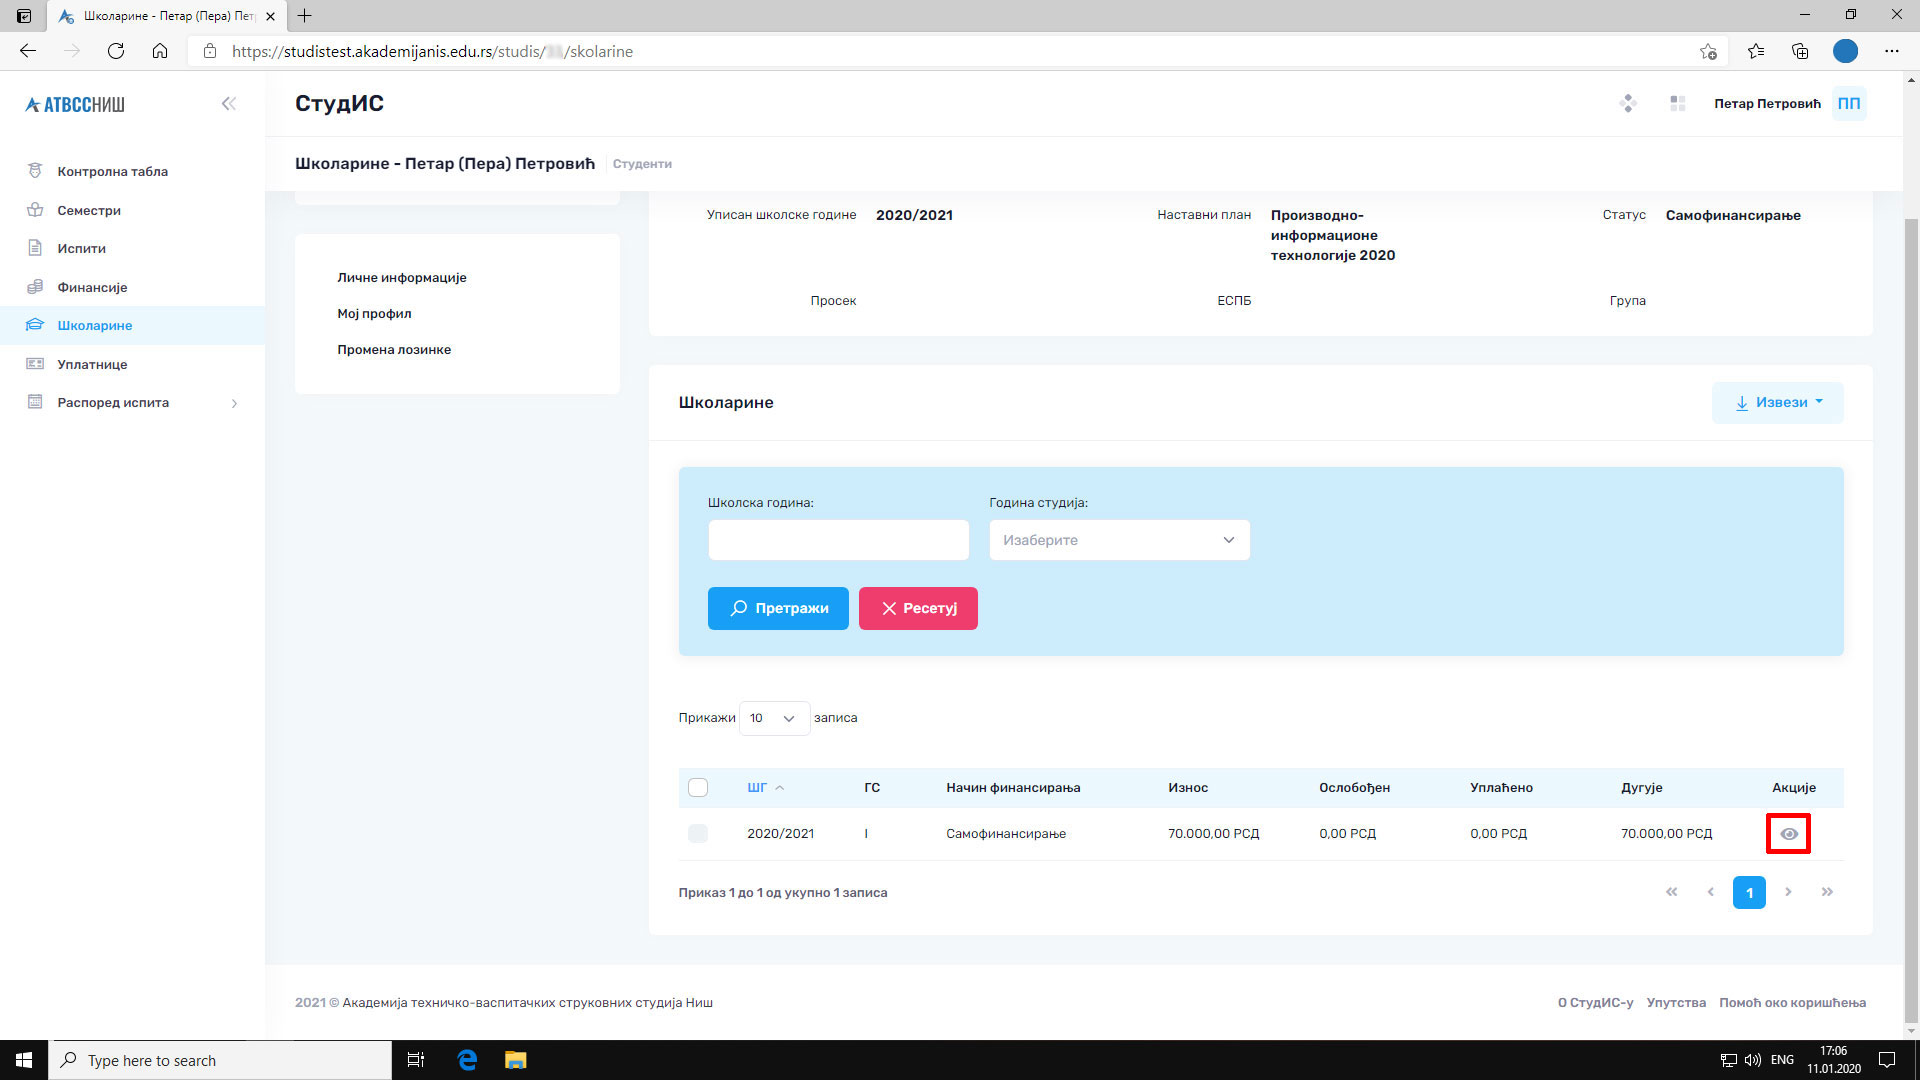Image resolution: width=1920 pixels, height=1080 pixels.
Task: Open the Година студија dropdown
Action: pyautogui.click(x=1119, y=540)
